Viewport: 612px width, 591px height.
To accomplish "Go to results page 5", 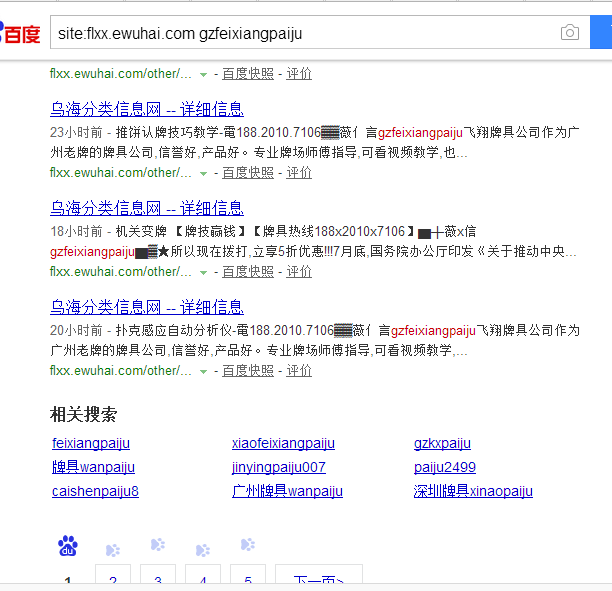I will [x=248, y=574].
